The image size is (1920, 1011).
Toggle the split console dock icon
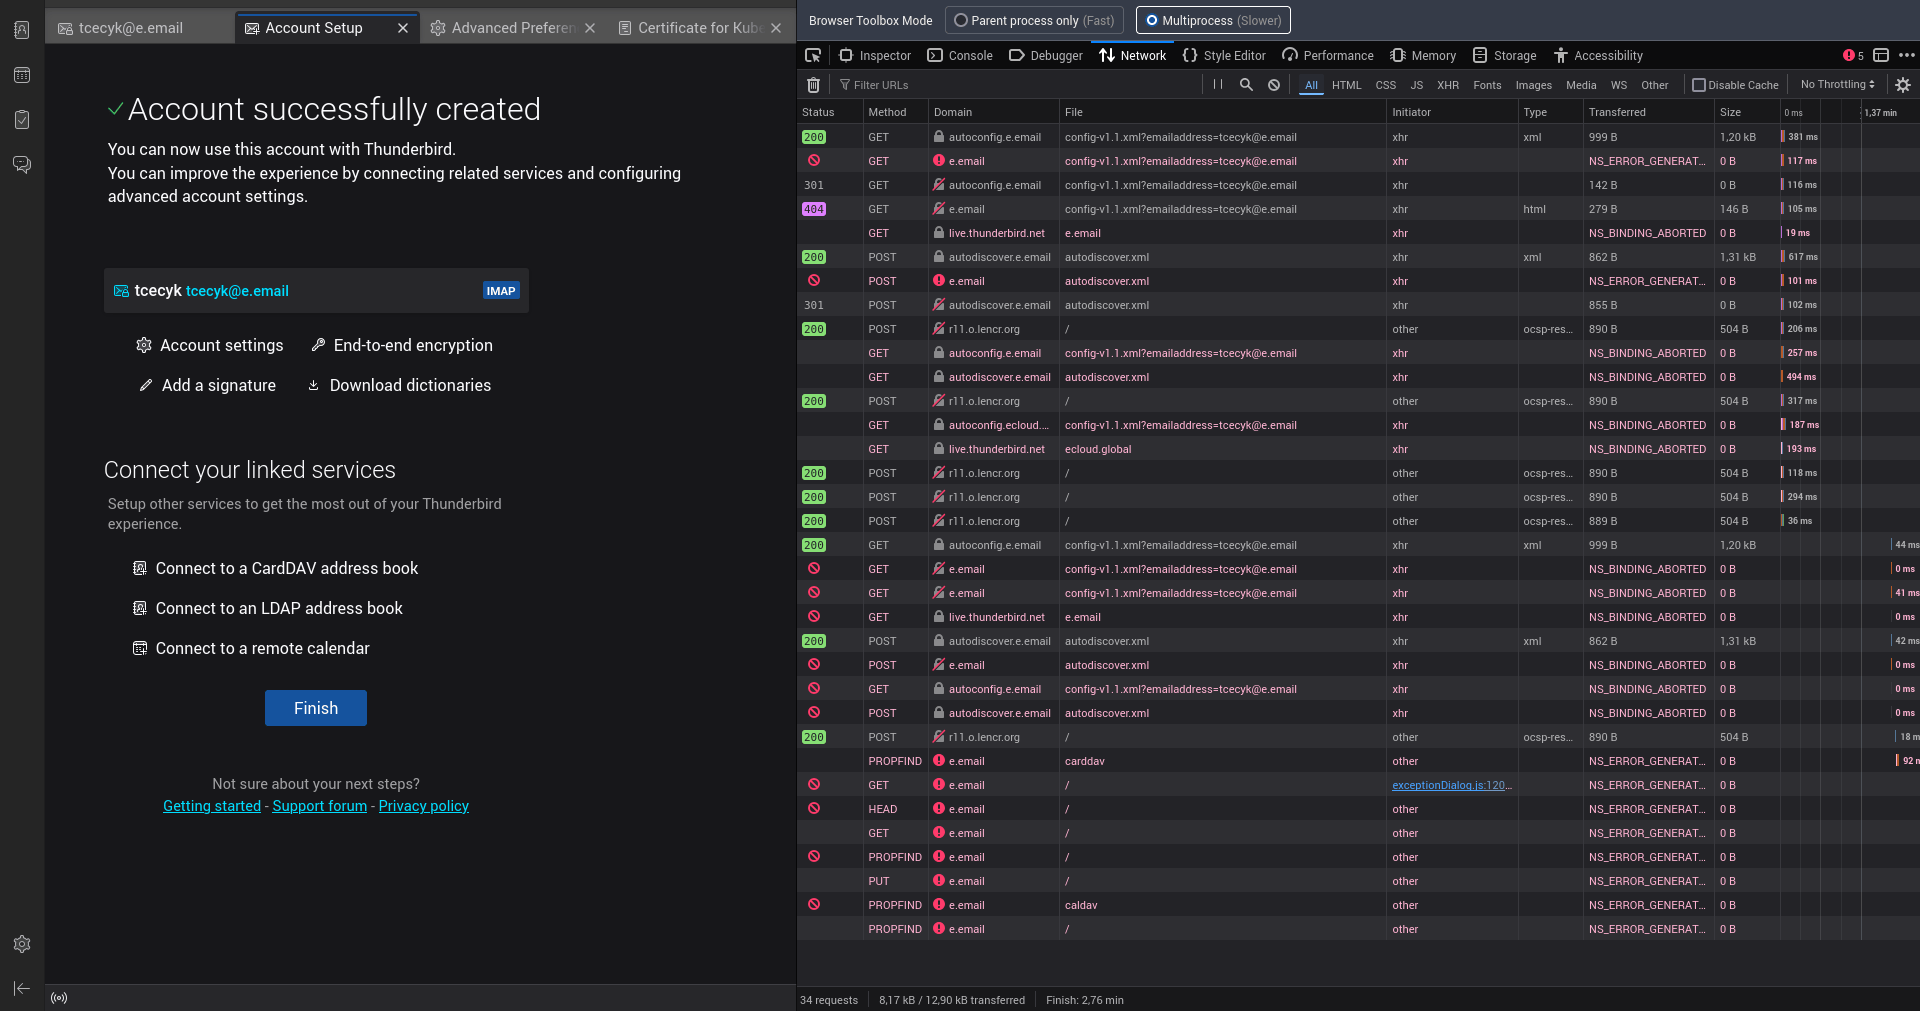[x=1881, y=55]
